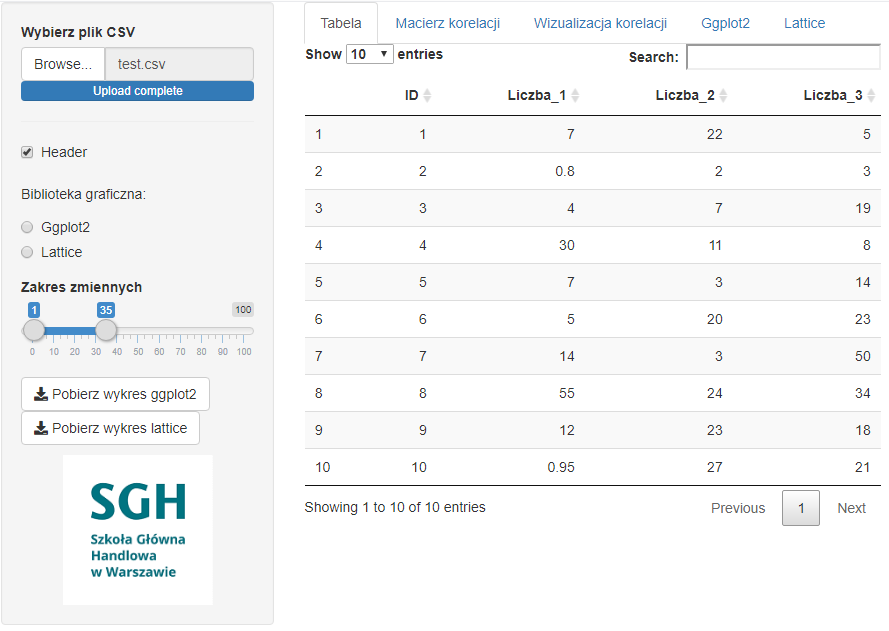Click the test.csv file name field

pyautogui.click(x=179, y=64)
